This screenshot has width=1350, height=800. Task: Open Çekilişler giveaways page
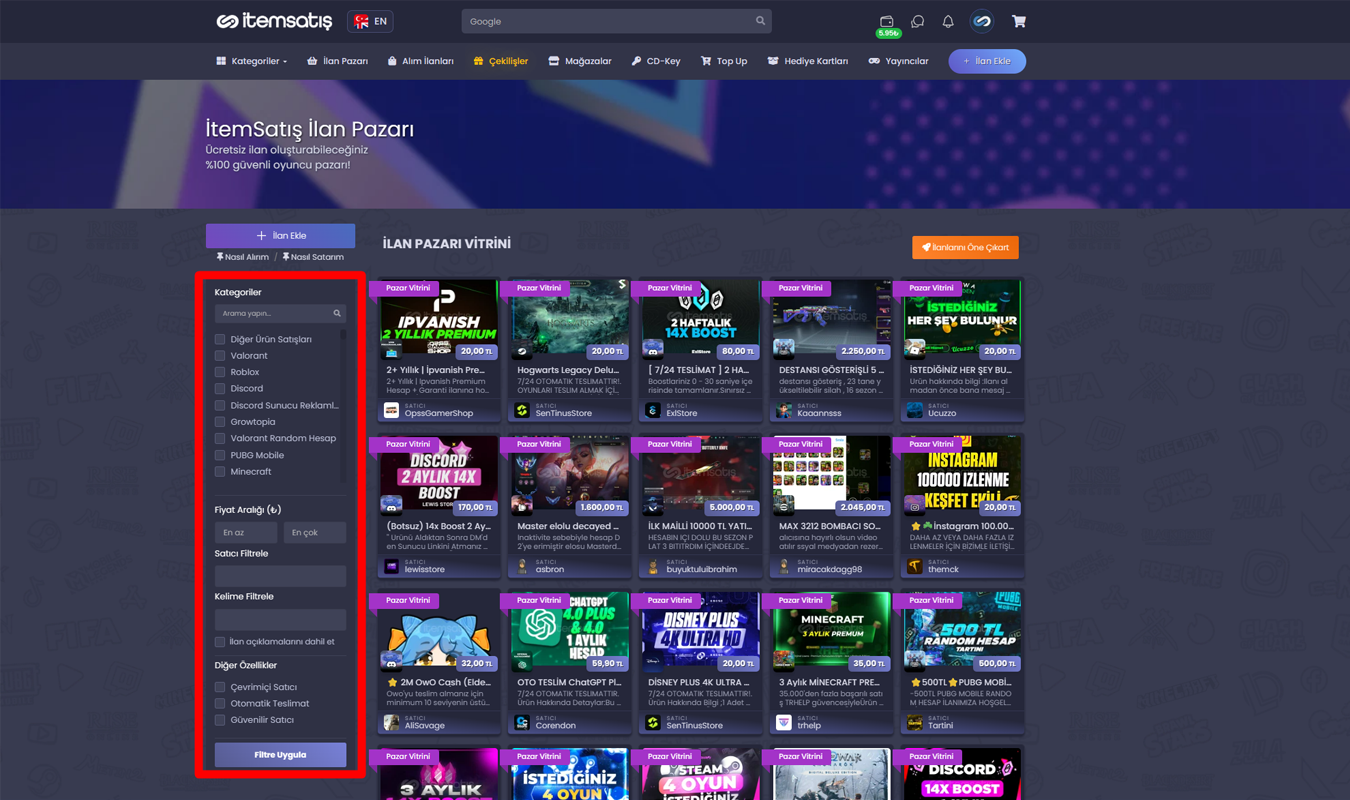click(500, 61)
